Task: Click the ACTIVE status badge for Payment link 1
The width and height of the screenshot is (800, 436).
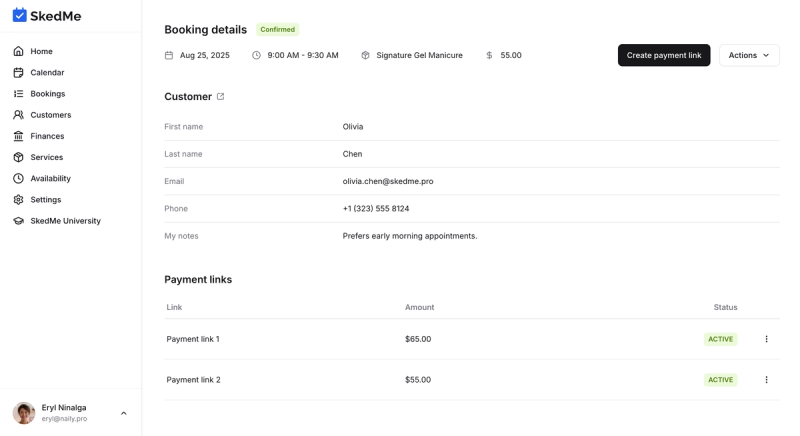Action: point(720,339)
